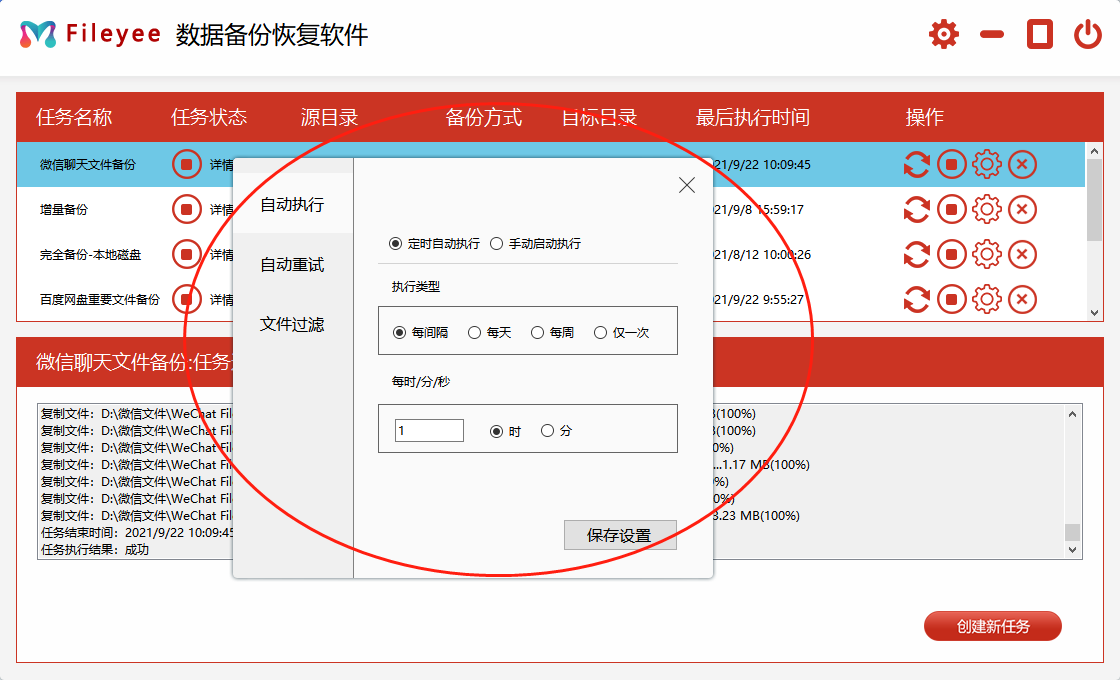Open the app settings gear in the title bar
Image resolution: width=1120 pixels, height=680 pixels.
942,33
